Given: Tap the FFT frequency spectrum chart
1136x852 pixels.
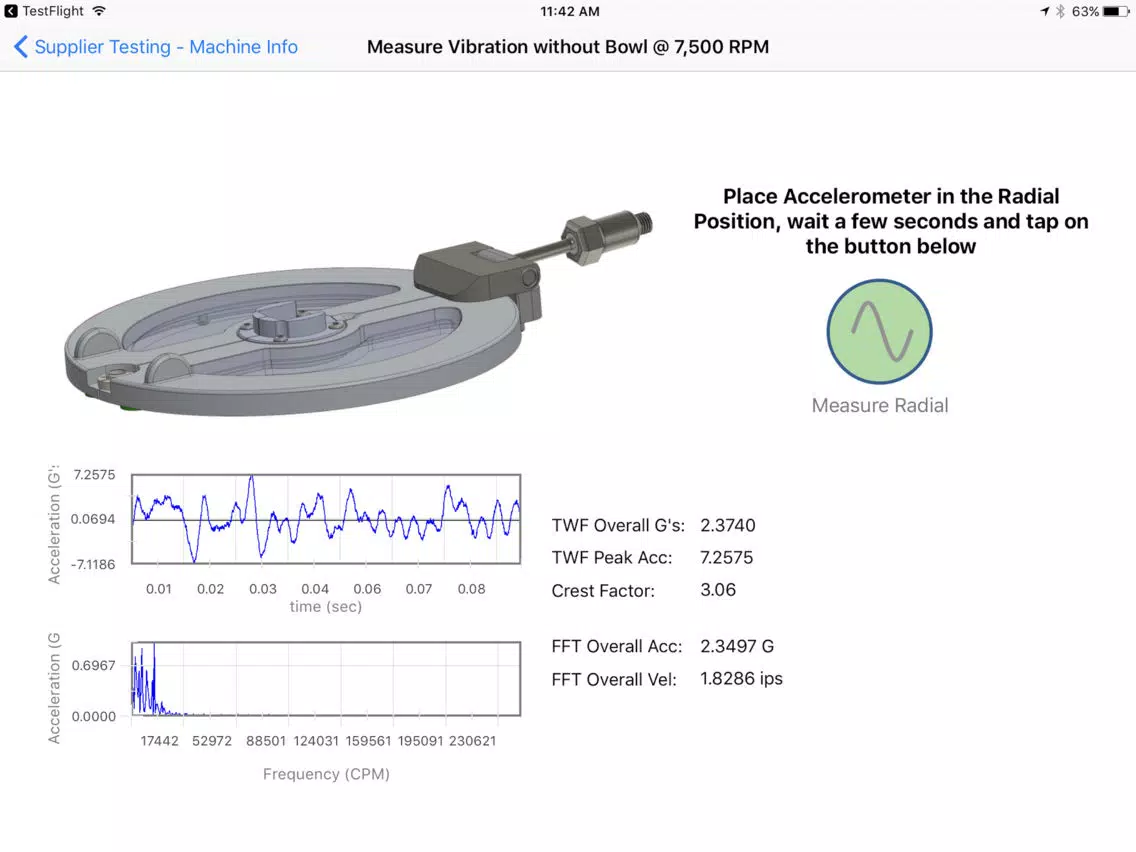Looking at the screenshot, I should click(326, 679).
